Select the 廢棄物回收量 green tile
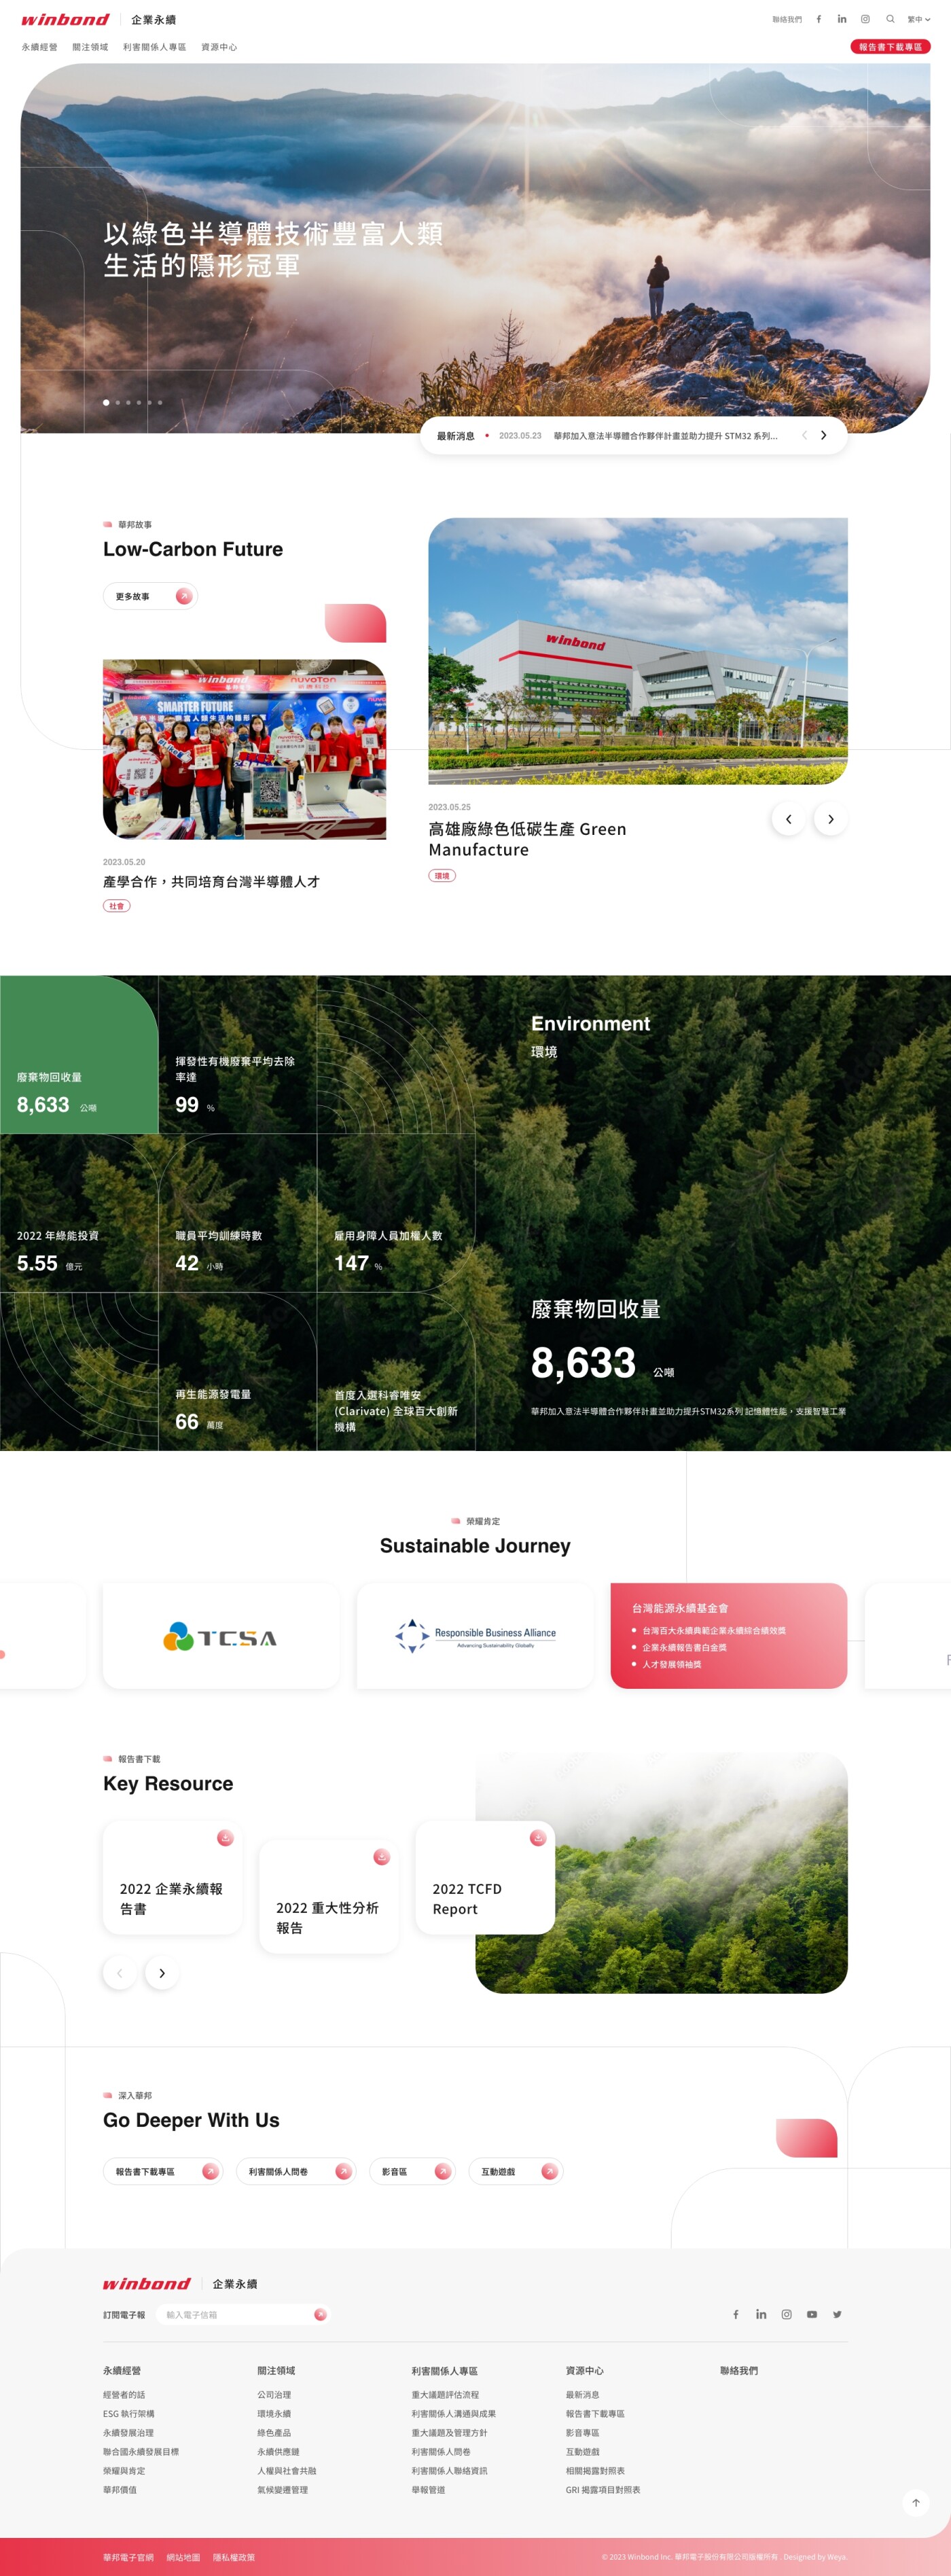Screen dimensions: 951x2576 click(x=79, y=1054)
